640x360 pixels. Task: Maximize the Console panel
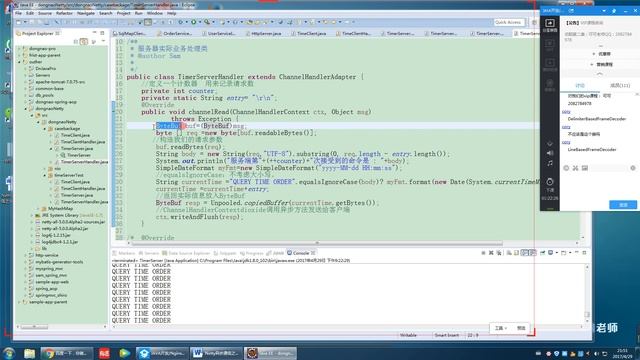(584, 253)
